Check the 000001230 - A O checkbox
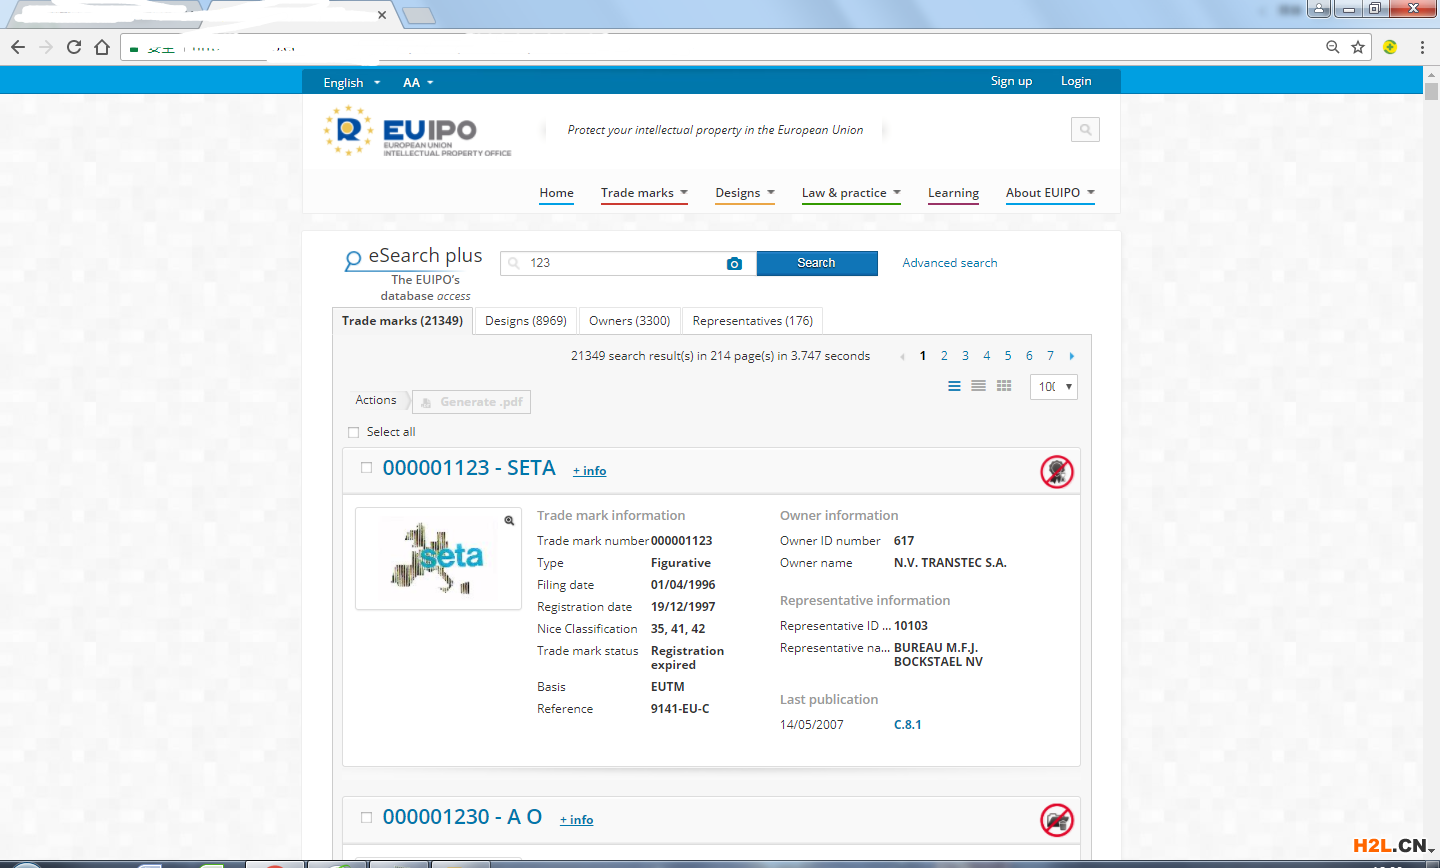1440x868 pixels. click(x=366, y=817)
